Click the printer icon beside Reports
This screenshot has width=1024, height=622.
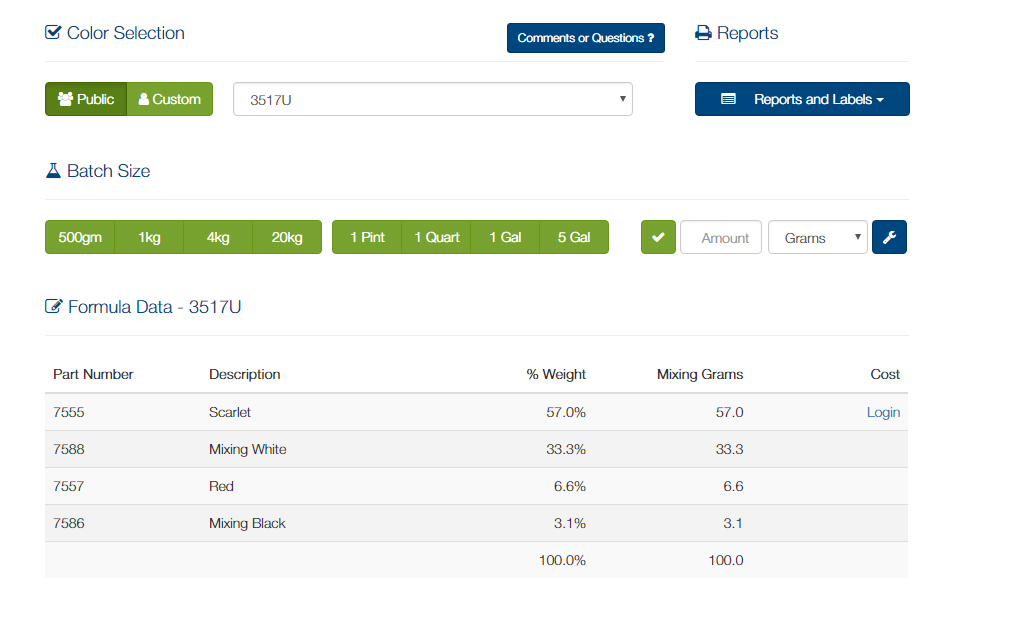pos(703,33)
